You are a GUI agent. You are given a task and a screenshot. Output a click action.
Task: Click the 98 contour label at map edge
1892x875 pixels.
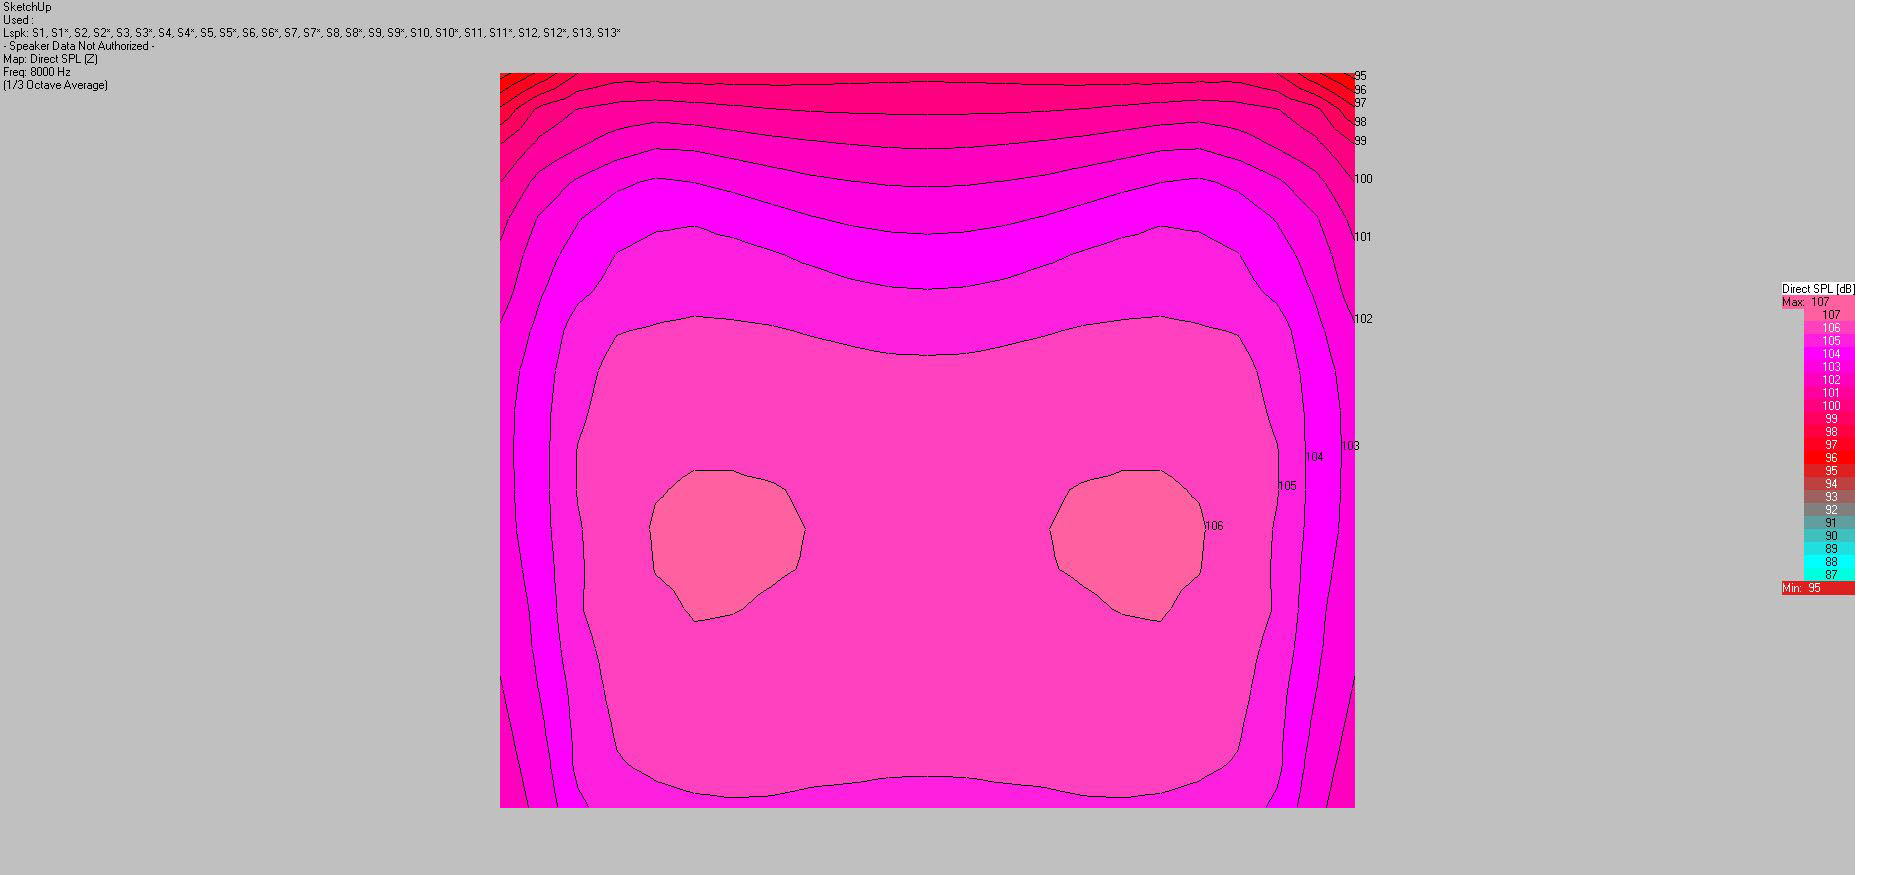click(x=1360, y=122)
